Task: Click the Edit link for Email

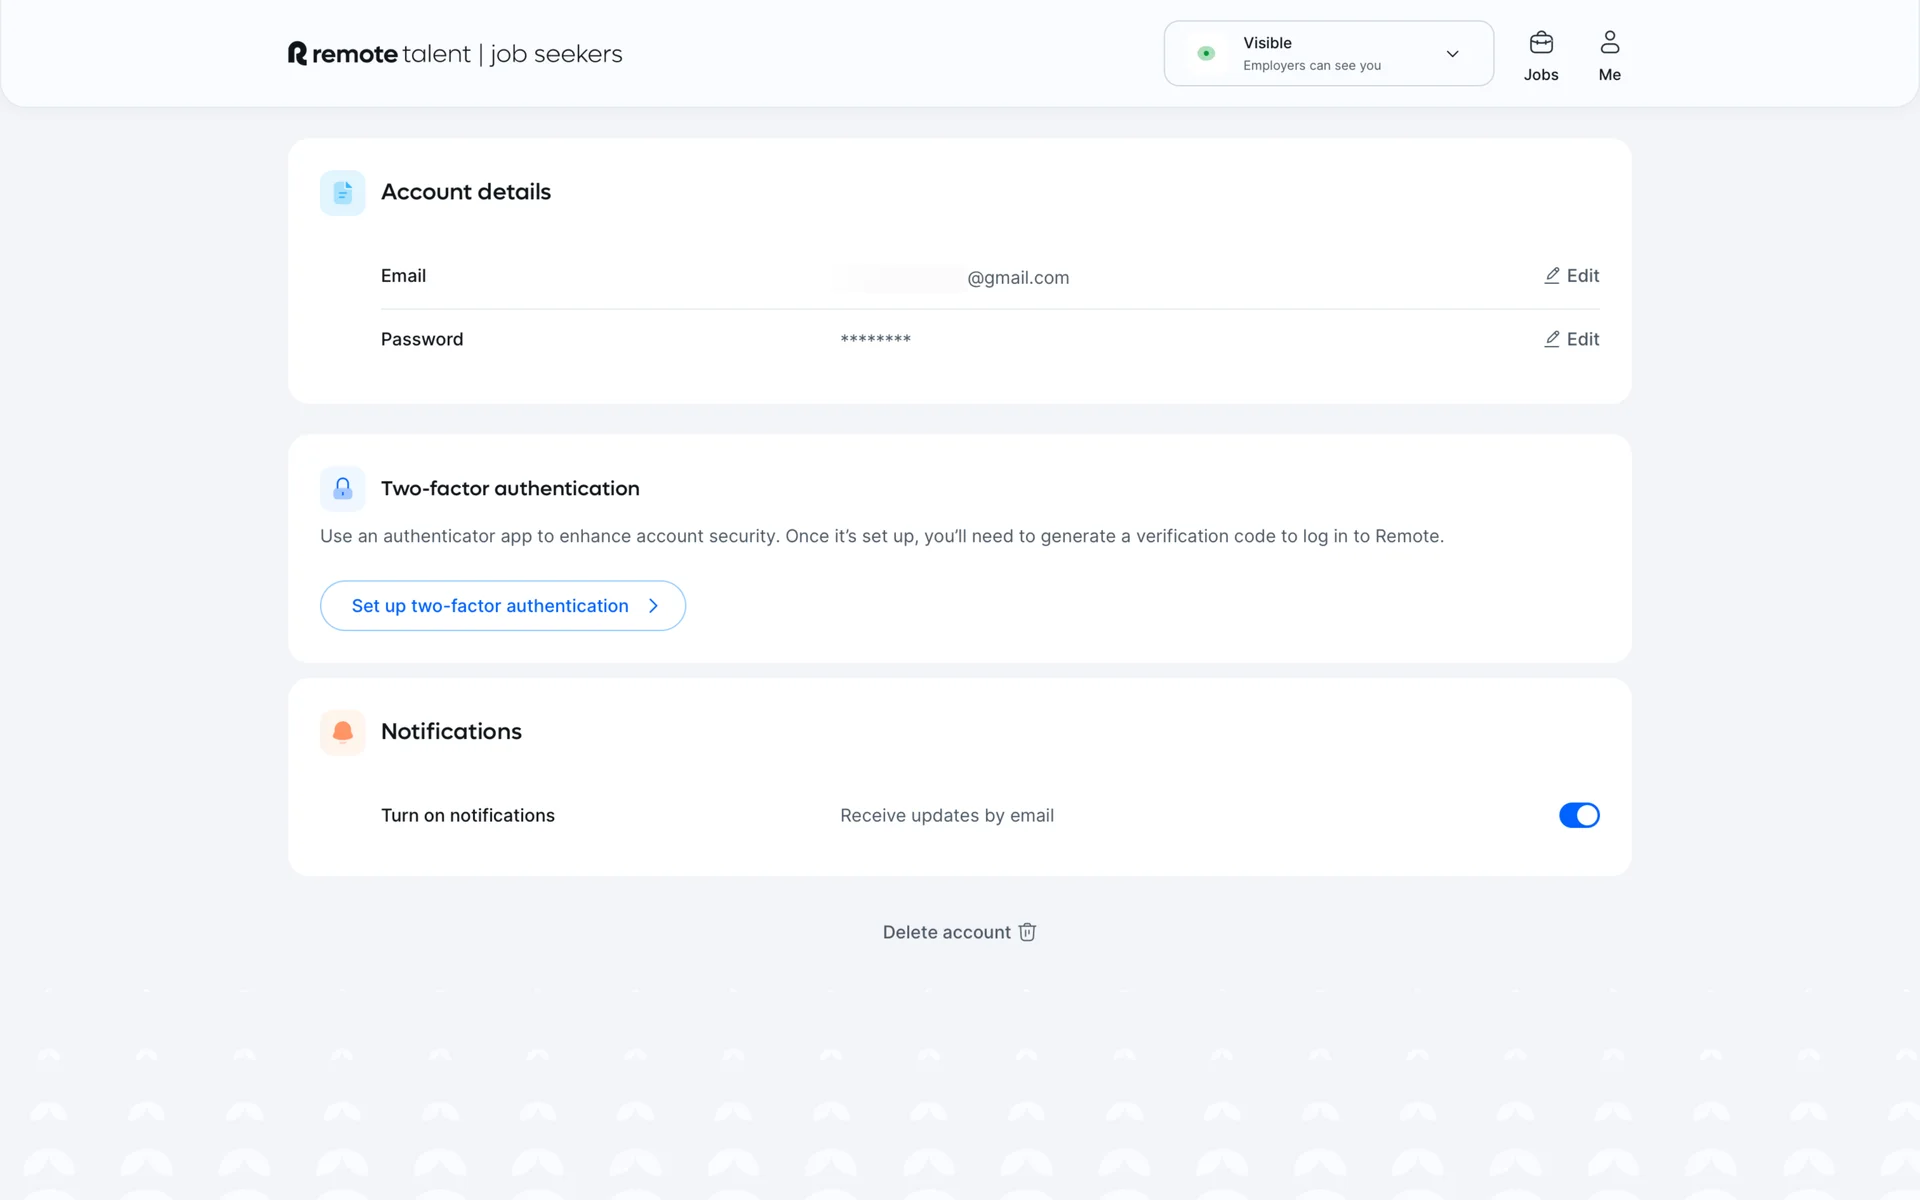Action: tap(1582, 276)
